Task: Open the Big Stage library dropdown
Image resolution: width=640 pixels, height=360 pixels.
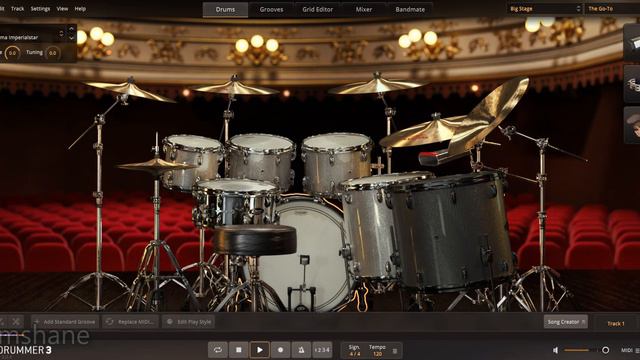Action: pos(545,9)
